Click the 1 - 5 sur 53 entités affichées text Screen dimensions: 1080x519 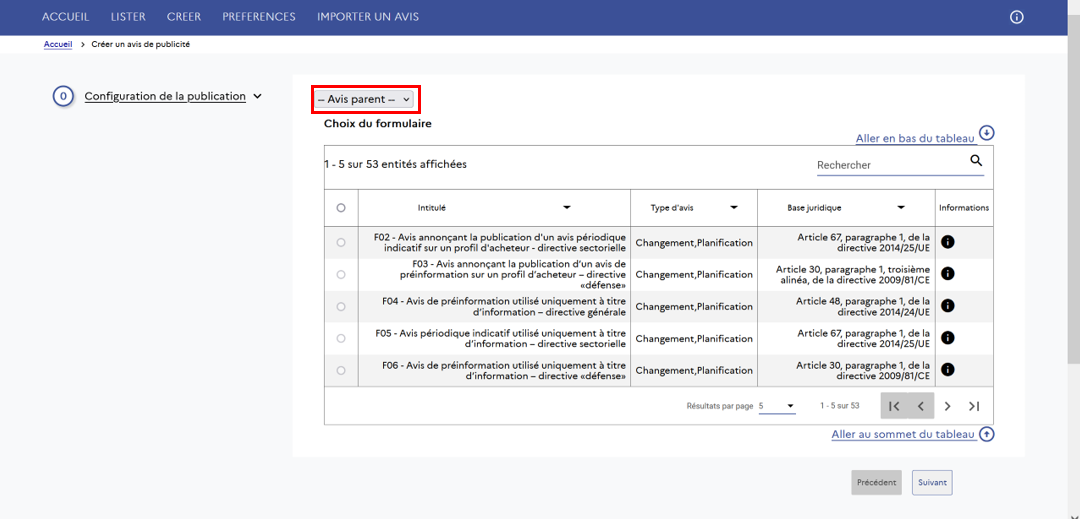coord(395,165)
